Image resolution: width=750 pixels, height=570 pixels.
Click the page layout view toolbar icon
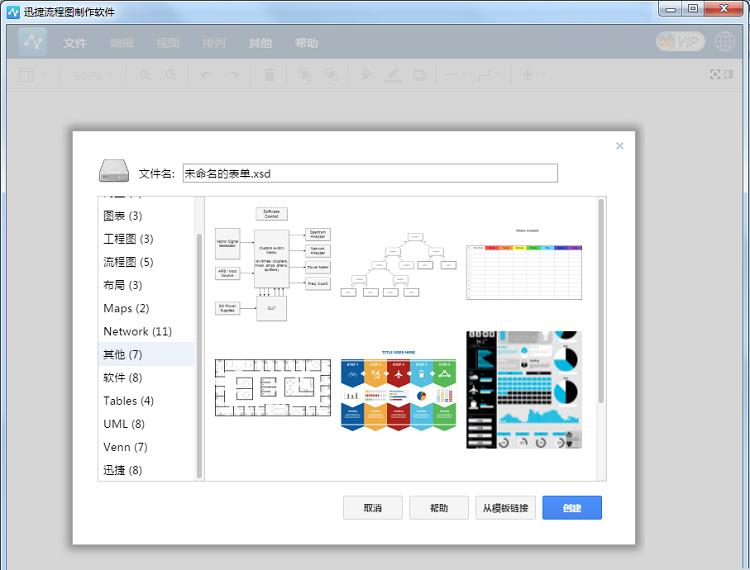pos(27,75)
